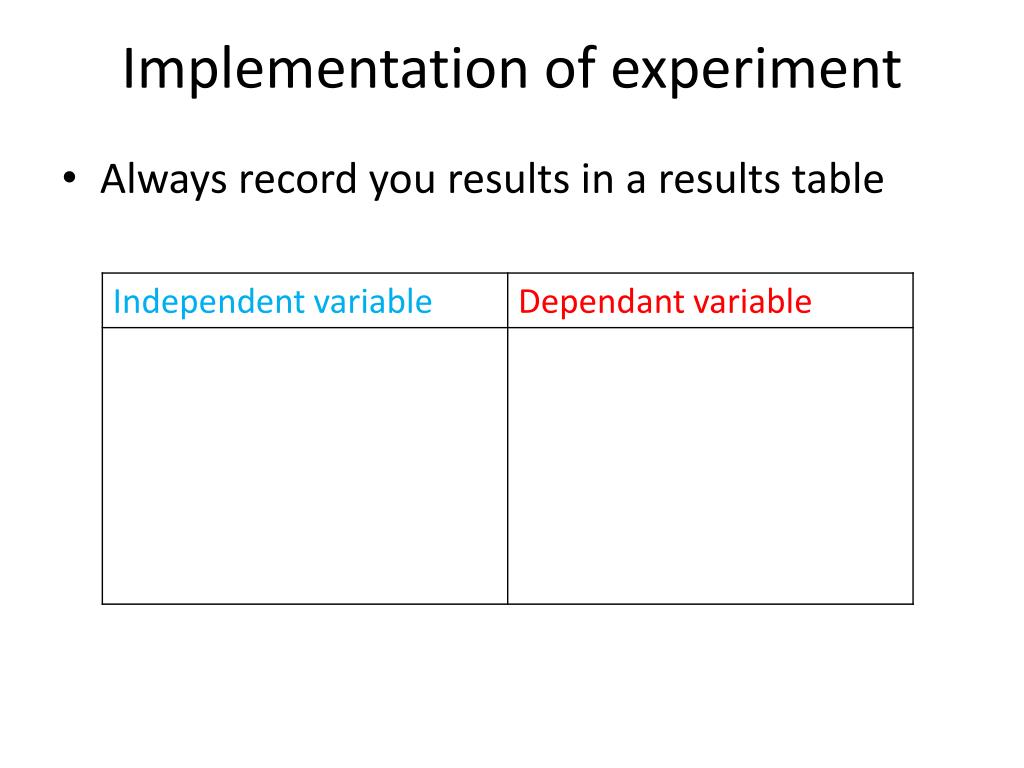Select the "Independent variable" header cell

[304, 300]
